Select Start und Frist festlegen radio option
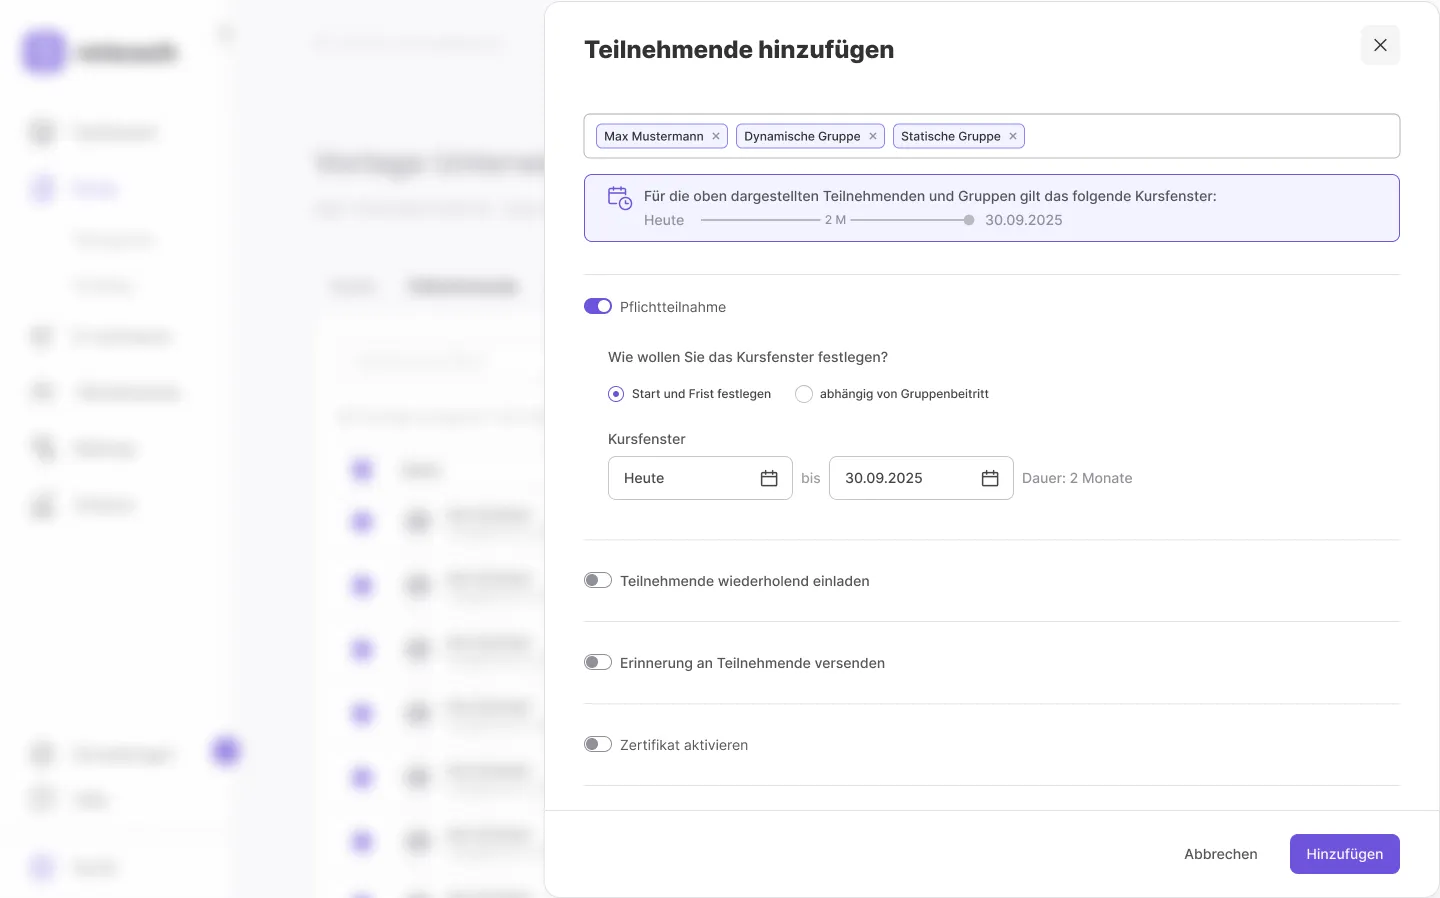This screenshot has width=1440, height=898. point(616,394)
